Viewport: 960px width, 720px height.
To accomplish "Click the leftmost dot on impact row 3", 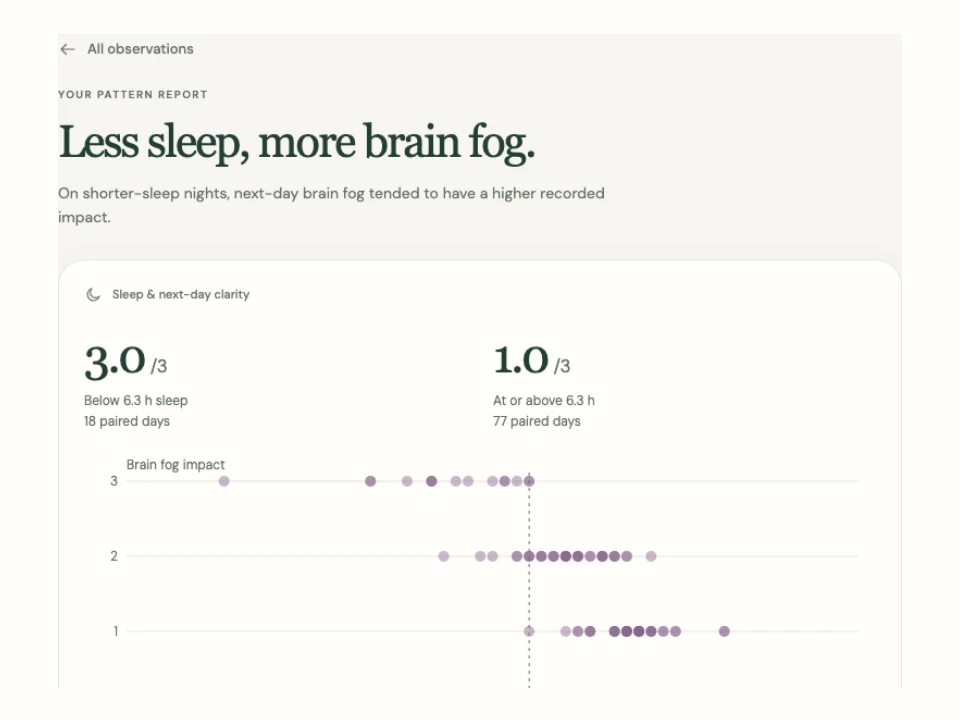I will (224, 481).
